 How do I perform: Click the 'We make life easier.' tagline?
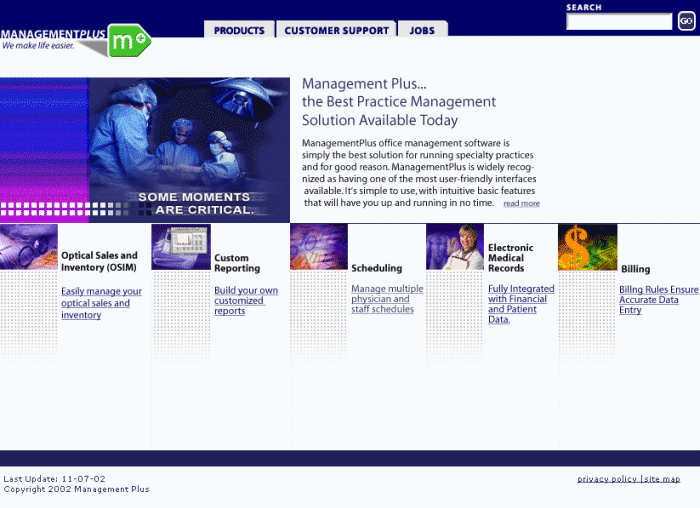point(38,46)
